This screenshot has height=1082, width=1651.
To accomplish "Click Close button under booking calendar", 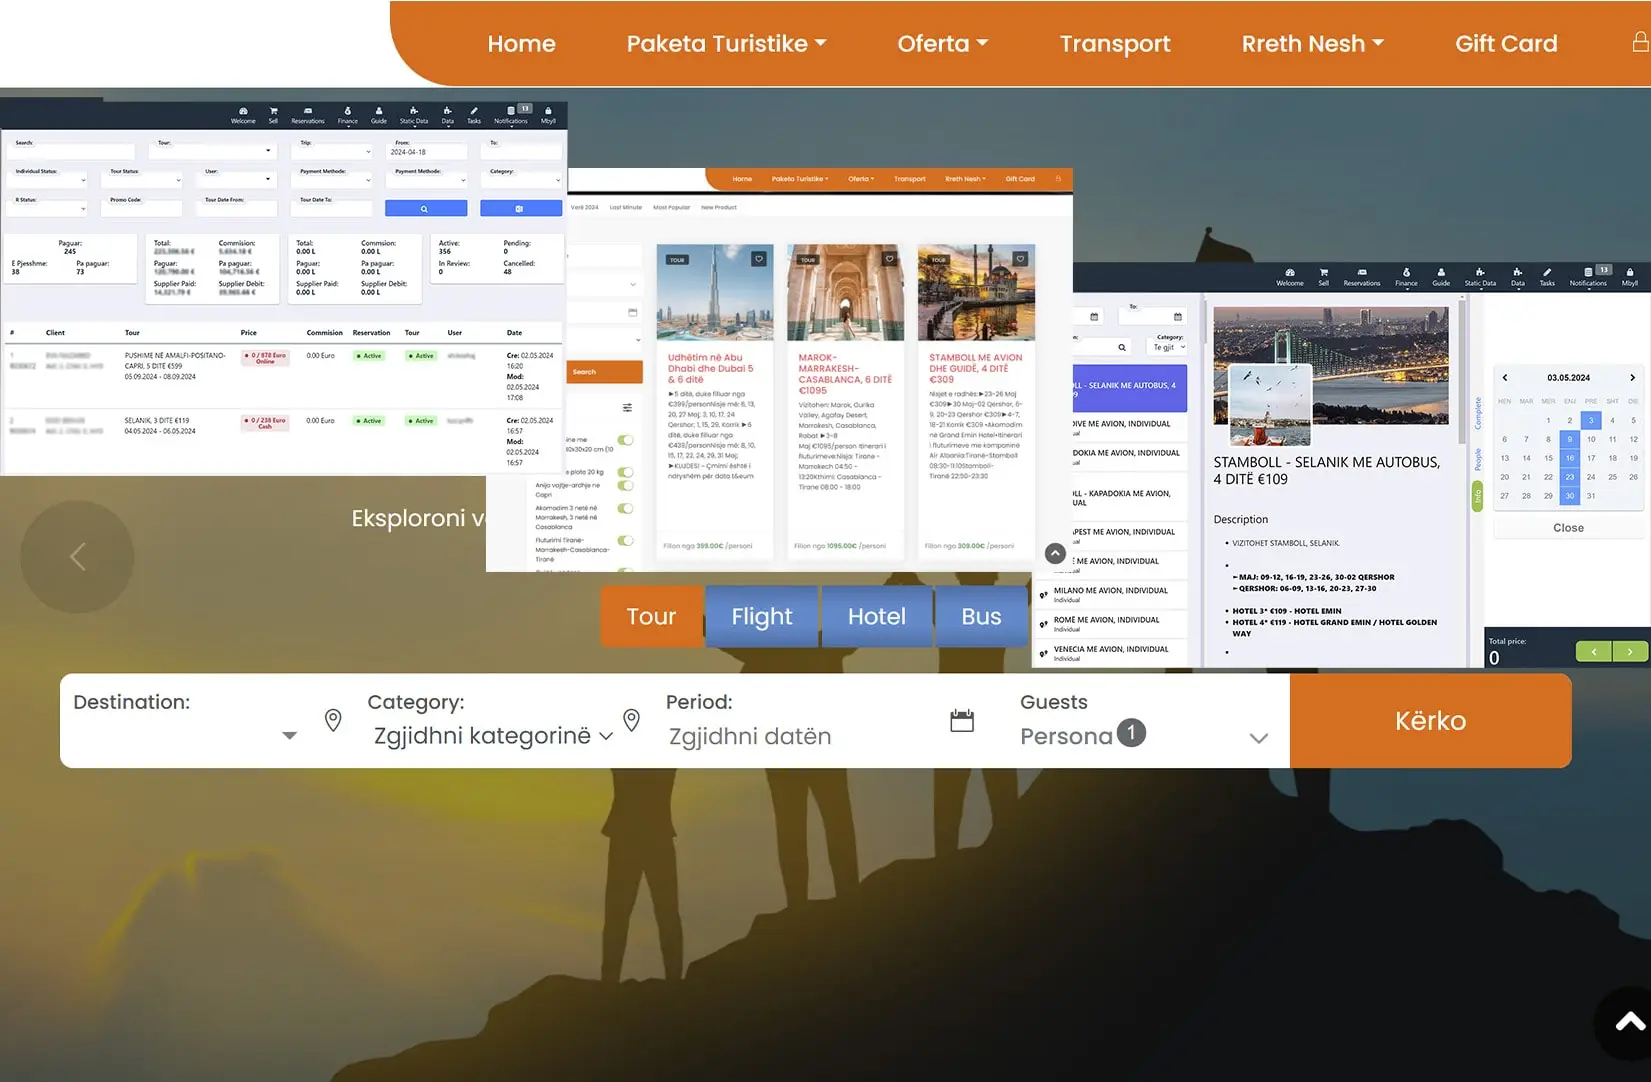I will [1568, 528].
